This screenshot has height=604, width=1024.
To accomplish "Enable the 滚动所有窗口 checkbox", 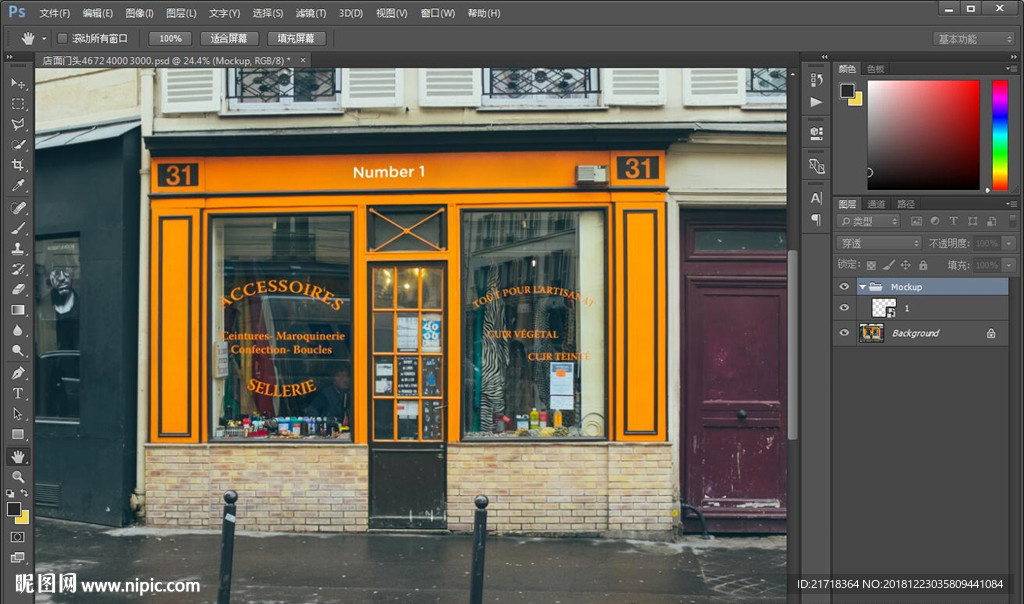I will (x=62, y=39).
